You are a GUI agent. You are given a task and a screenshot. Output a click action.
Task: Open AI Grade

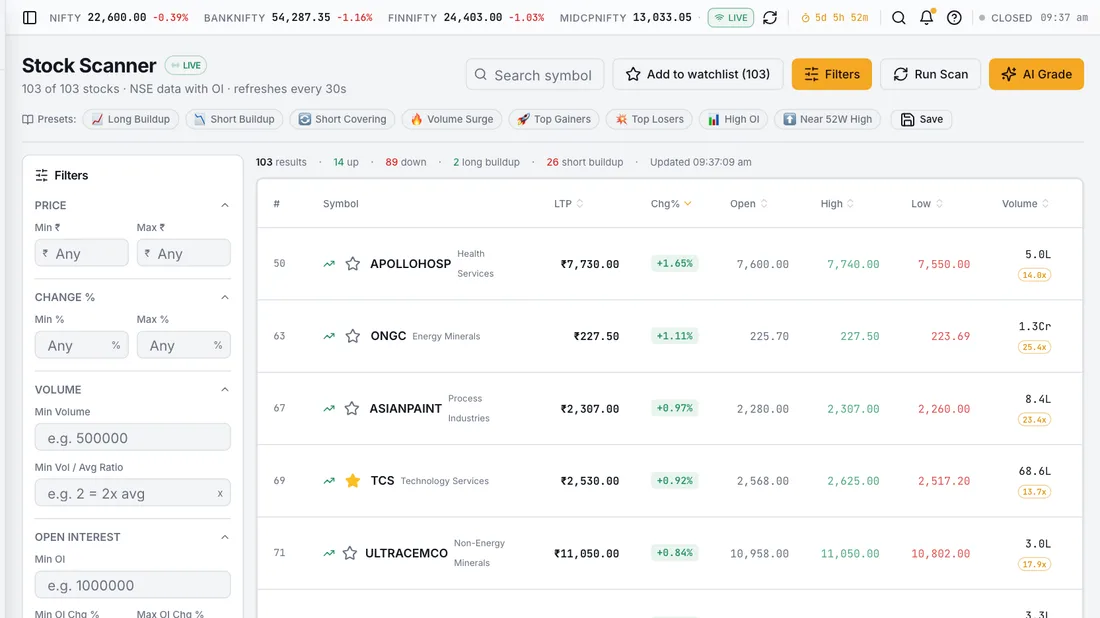pyautogui.click(x=1036, y=74)
